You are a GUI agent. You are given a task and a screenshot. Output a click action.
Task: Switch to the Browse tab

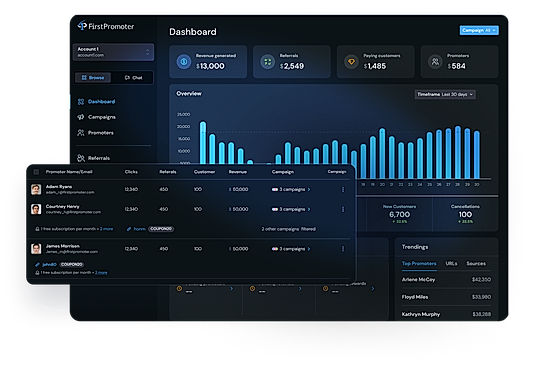click(x=93, y=78)
